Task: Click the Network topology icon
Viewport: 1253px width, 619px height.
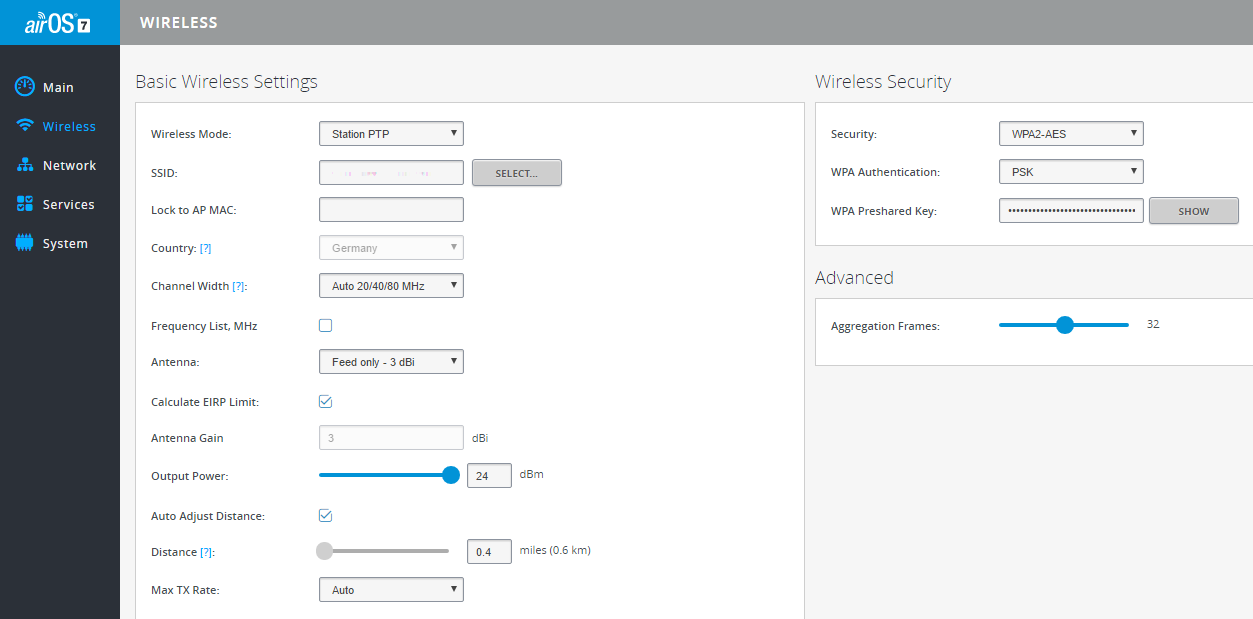Action: [25, 165]
